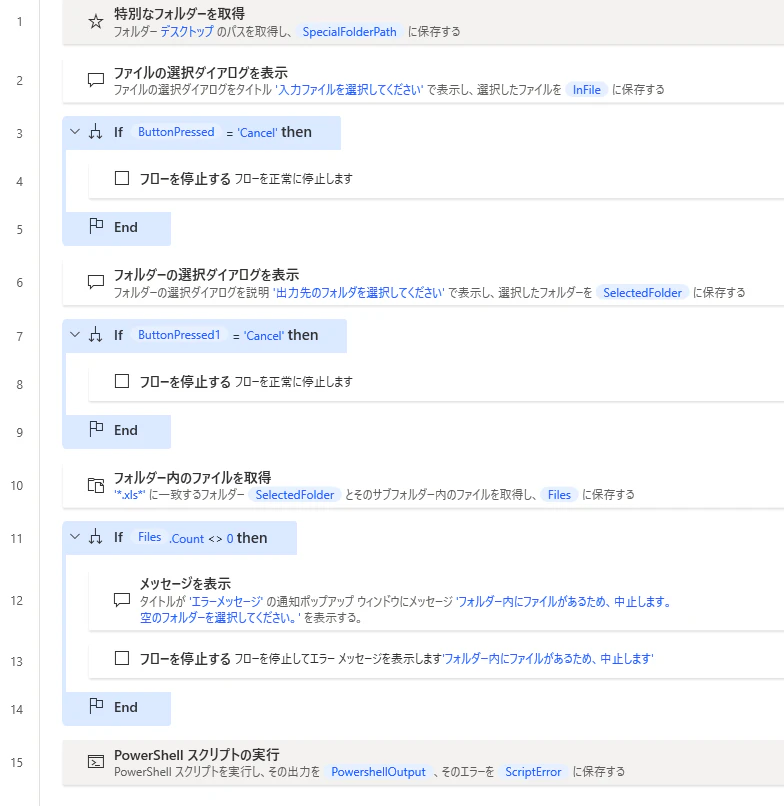Select the SpecialFolderPath variable chip
784x806 pixels.
[x=350, y=32]
